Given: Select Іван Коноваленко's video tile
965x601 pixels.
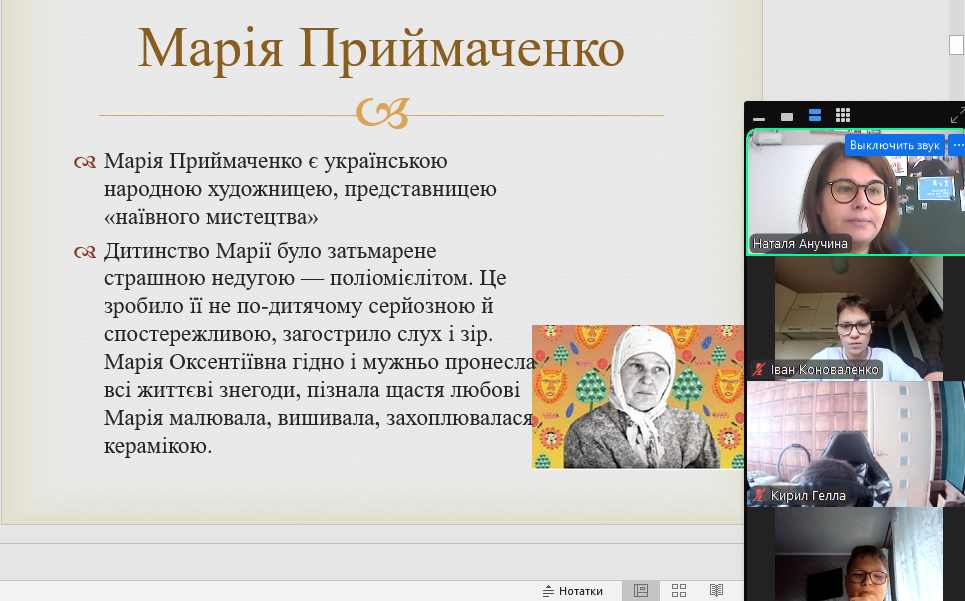Looking at the screenshot, I should click(x=855, y=318).
